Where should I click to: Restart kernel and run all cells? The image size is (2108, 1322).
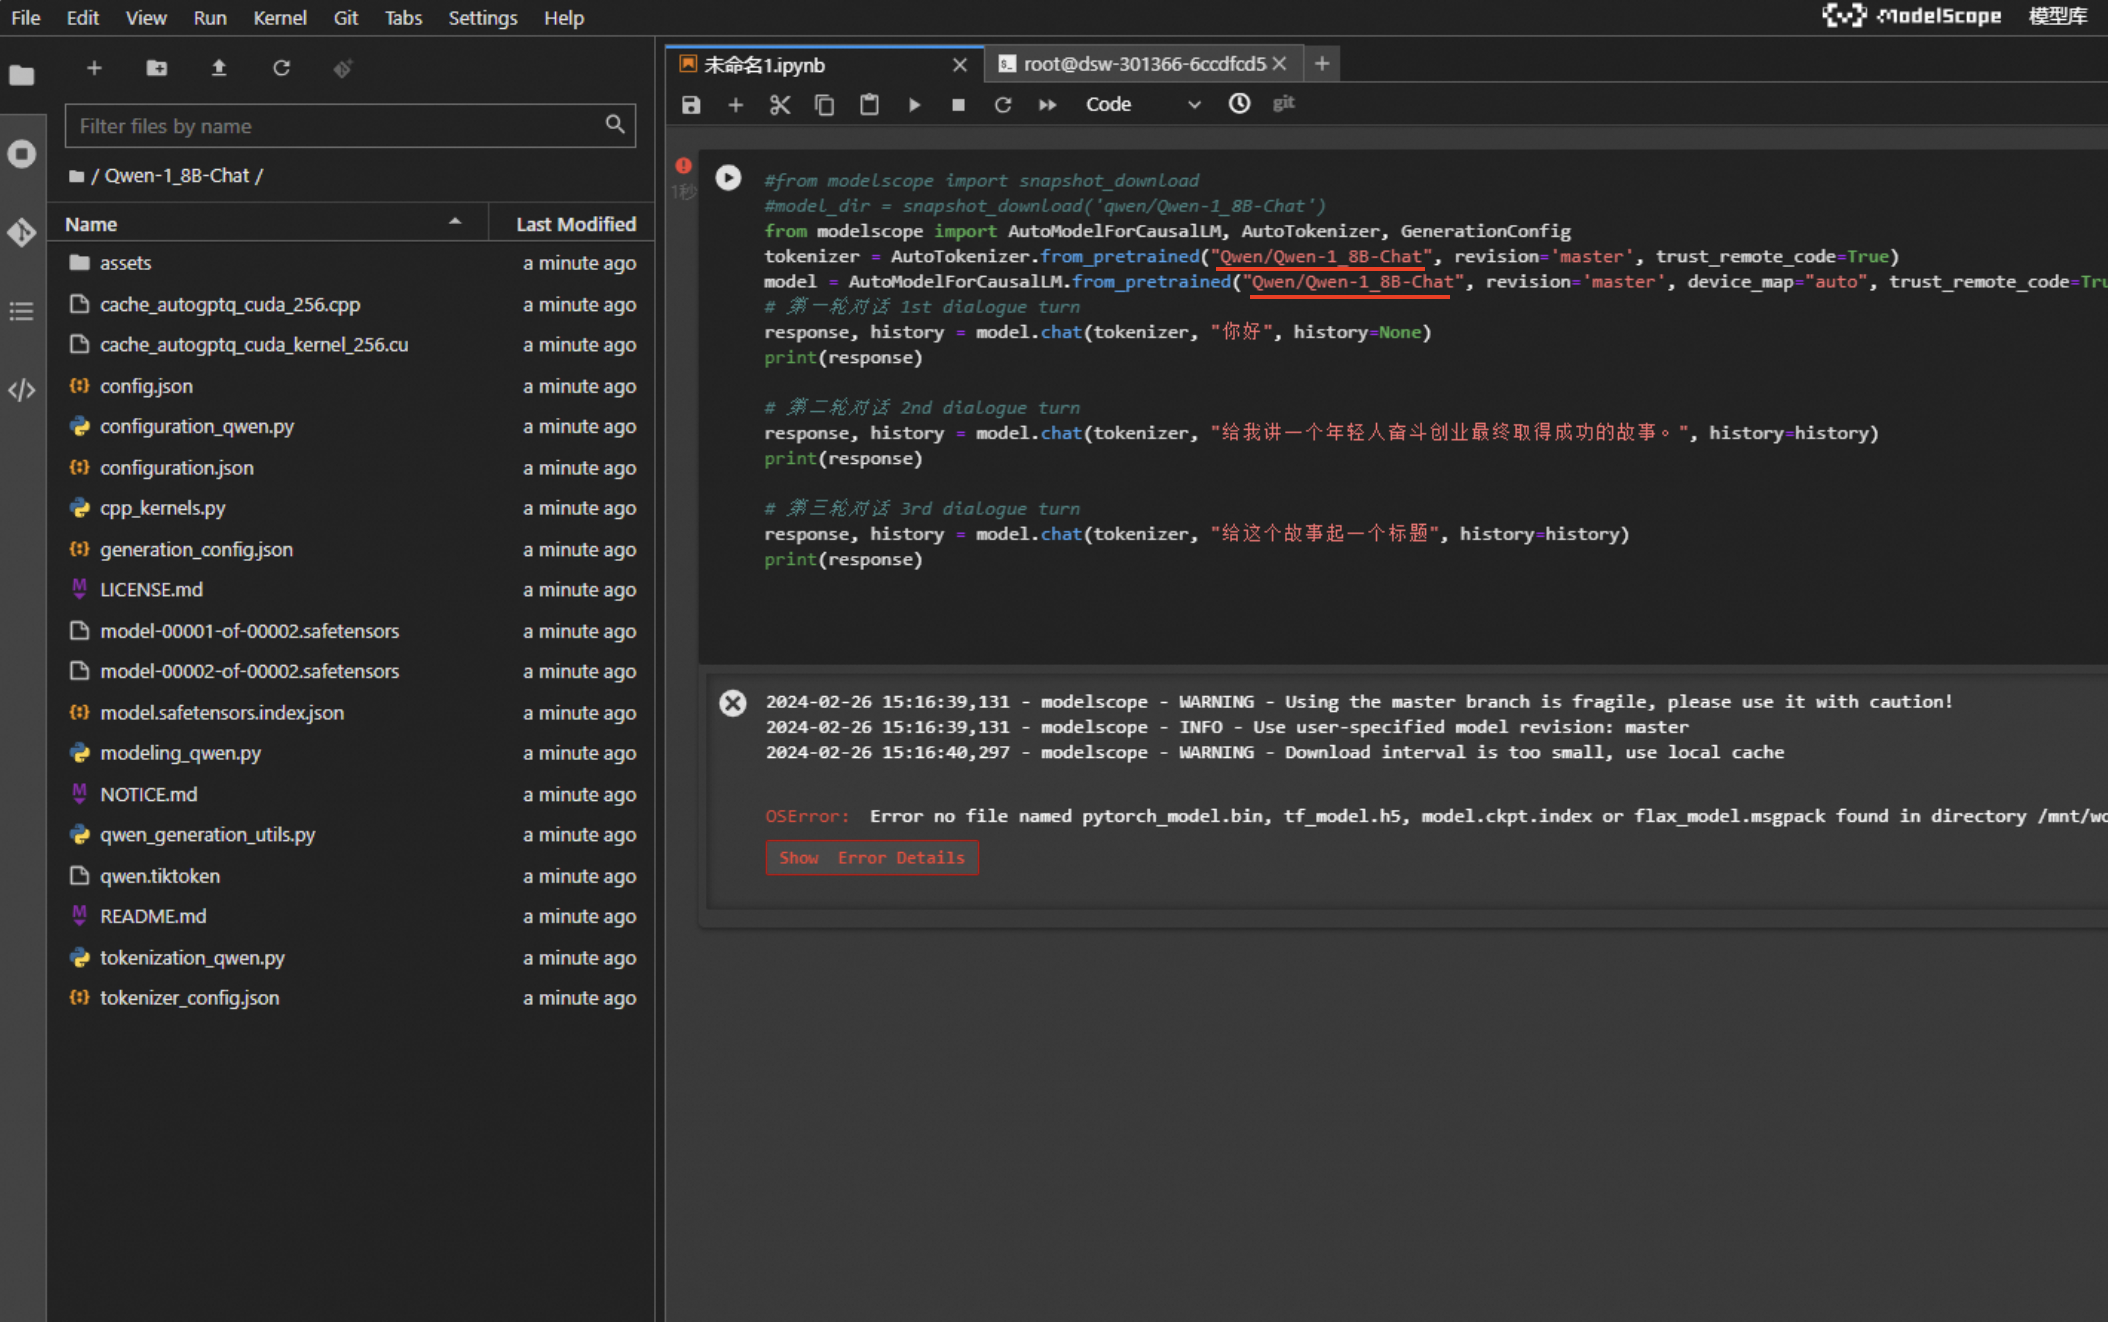(x=1047, y=105)
